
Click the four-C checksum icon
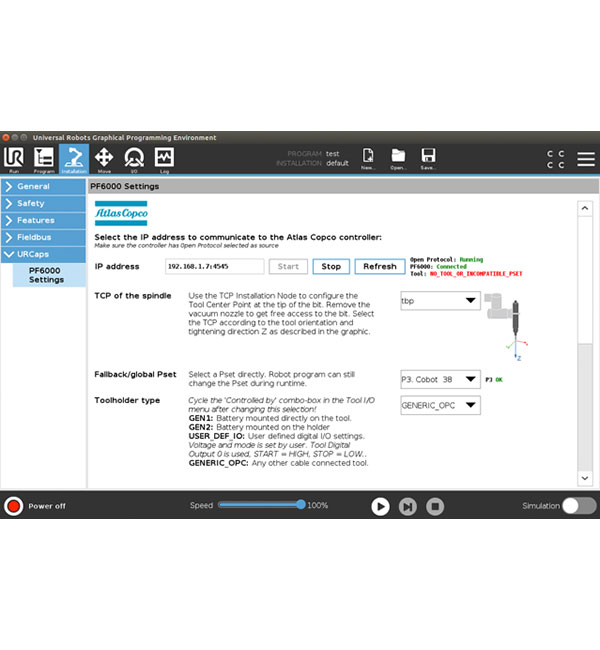pos(555,159)
